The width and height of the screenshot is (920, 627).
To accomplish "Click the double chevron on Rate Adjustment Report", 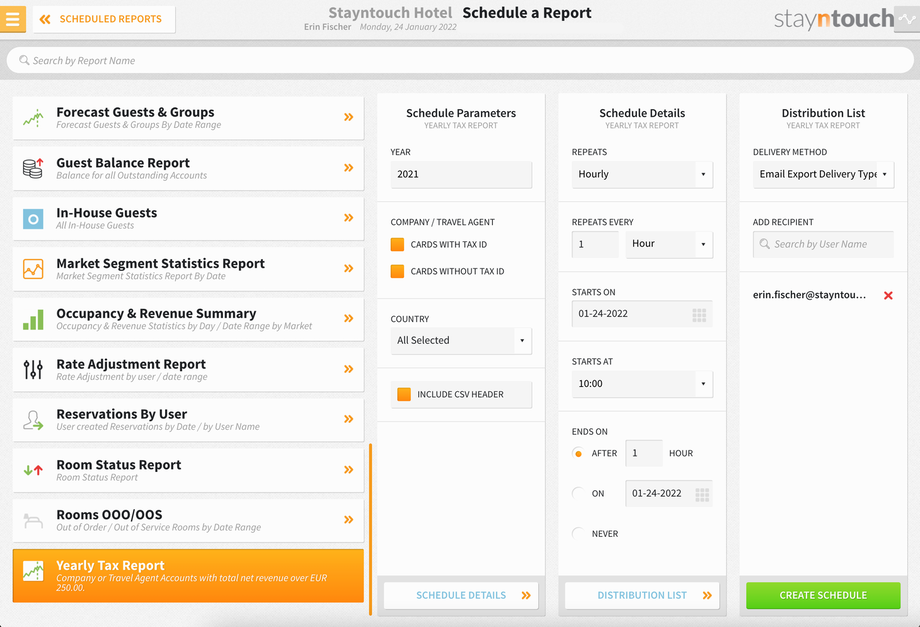I will [x=349, y=369].
